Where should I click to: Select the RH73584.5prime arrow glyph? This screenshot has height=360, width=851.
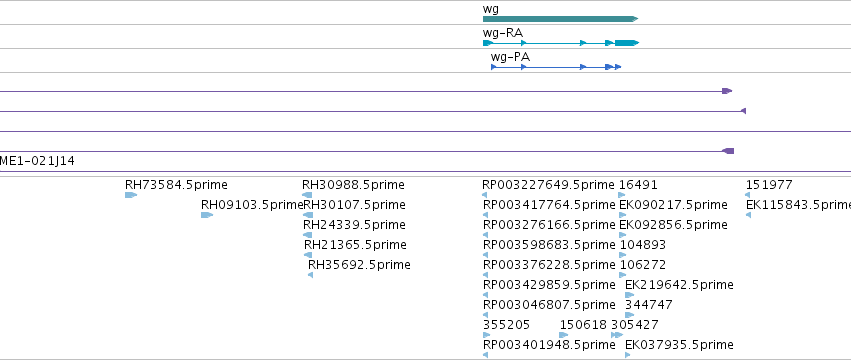pyautogui.click(x=131, y=195)
